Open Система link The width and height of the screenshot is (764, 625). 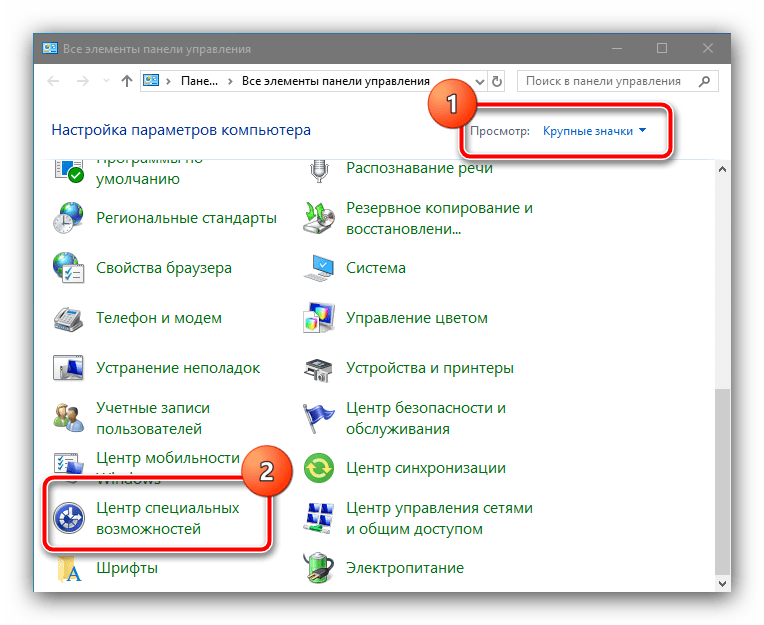tap(376, 268)
